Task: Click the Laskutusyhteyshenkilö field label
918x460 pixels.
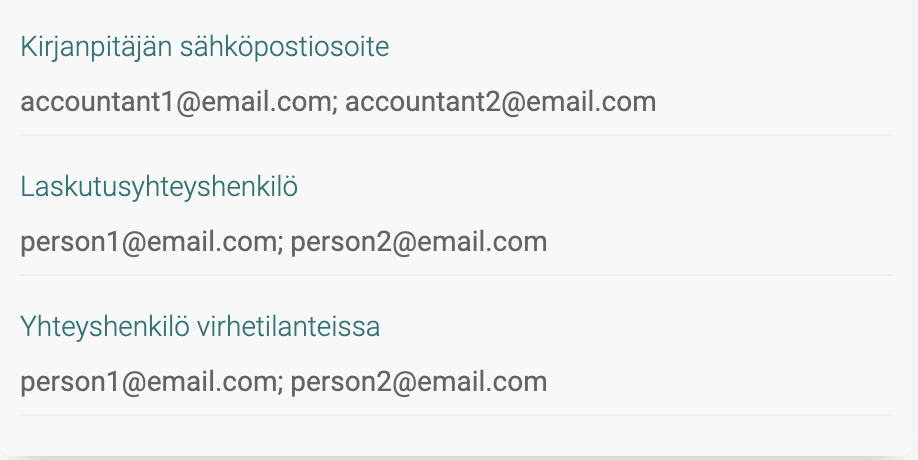Action: pyautogui.click(x=159, y=187)
